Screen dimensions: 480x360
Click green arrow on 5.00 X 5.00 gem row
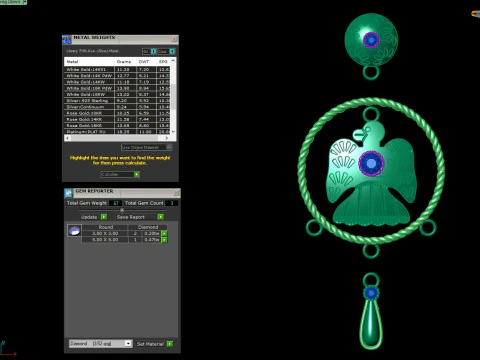tap(164, 240)
